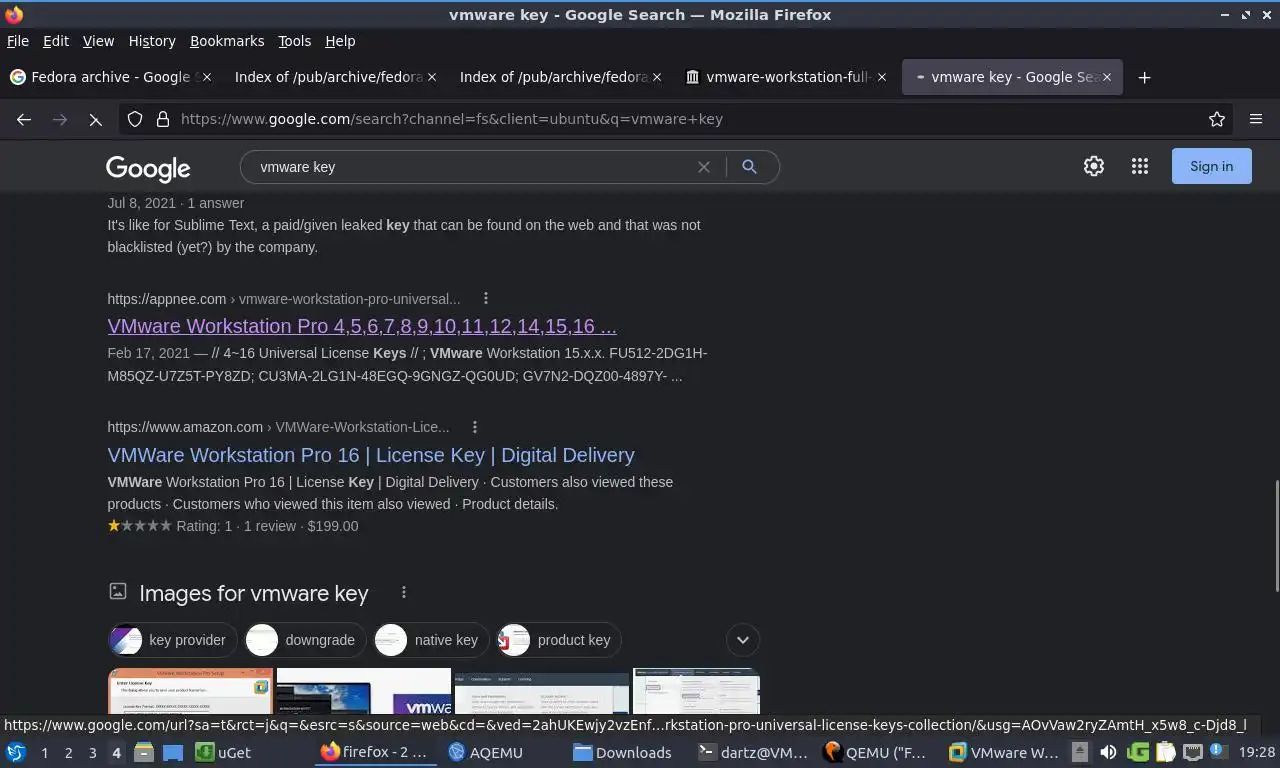Submit search with the magnifier icon
The image size is (1280, 768).
(x=749, y=167)
